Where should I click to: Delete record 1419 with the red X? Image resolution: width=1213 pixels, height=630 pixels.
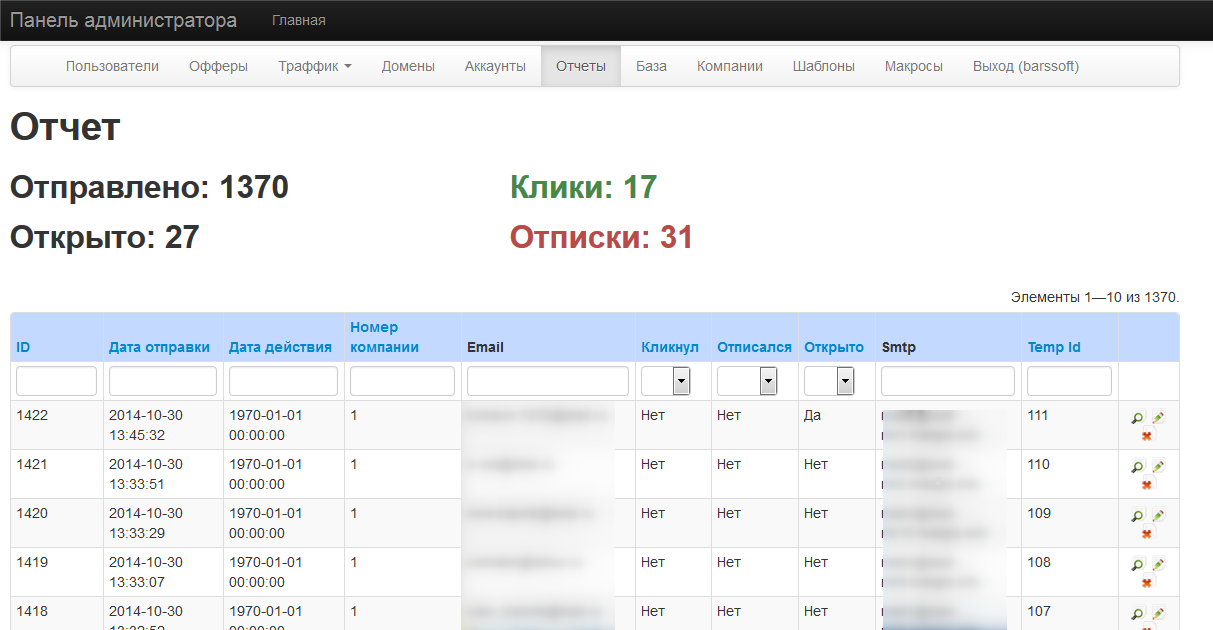(x=1146, y=582)
